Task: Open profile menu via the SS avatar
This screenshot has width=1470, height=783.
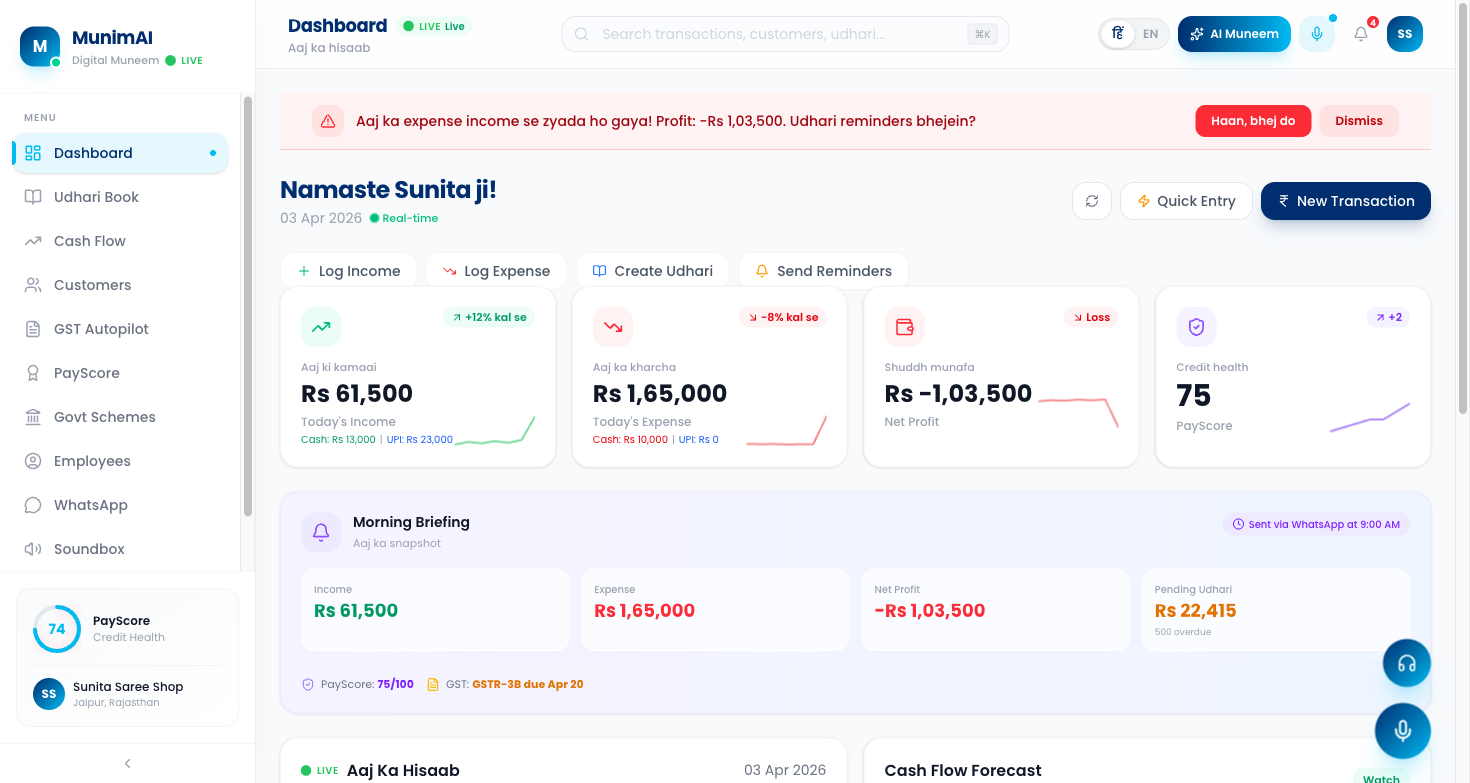Action: coord(1404,33)
